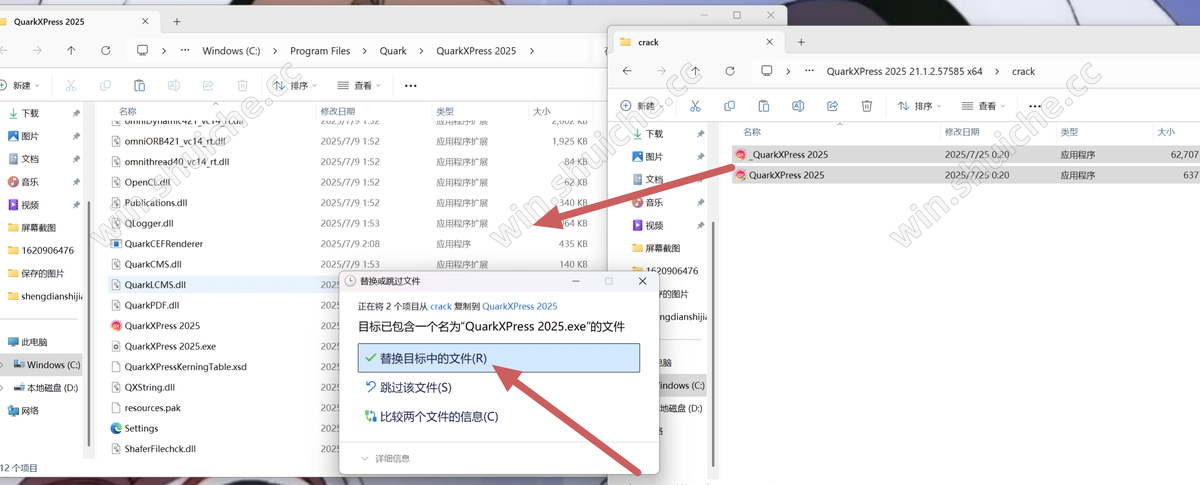Choose 跳过该文件(S) option
This screenshot has height=485, width=1200.
498,387
